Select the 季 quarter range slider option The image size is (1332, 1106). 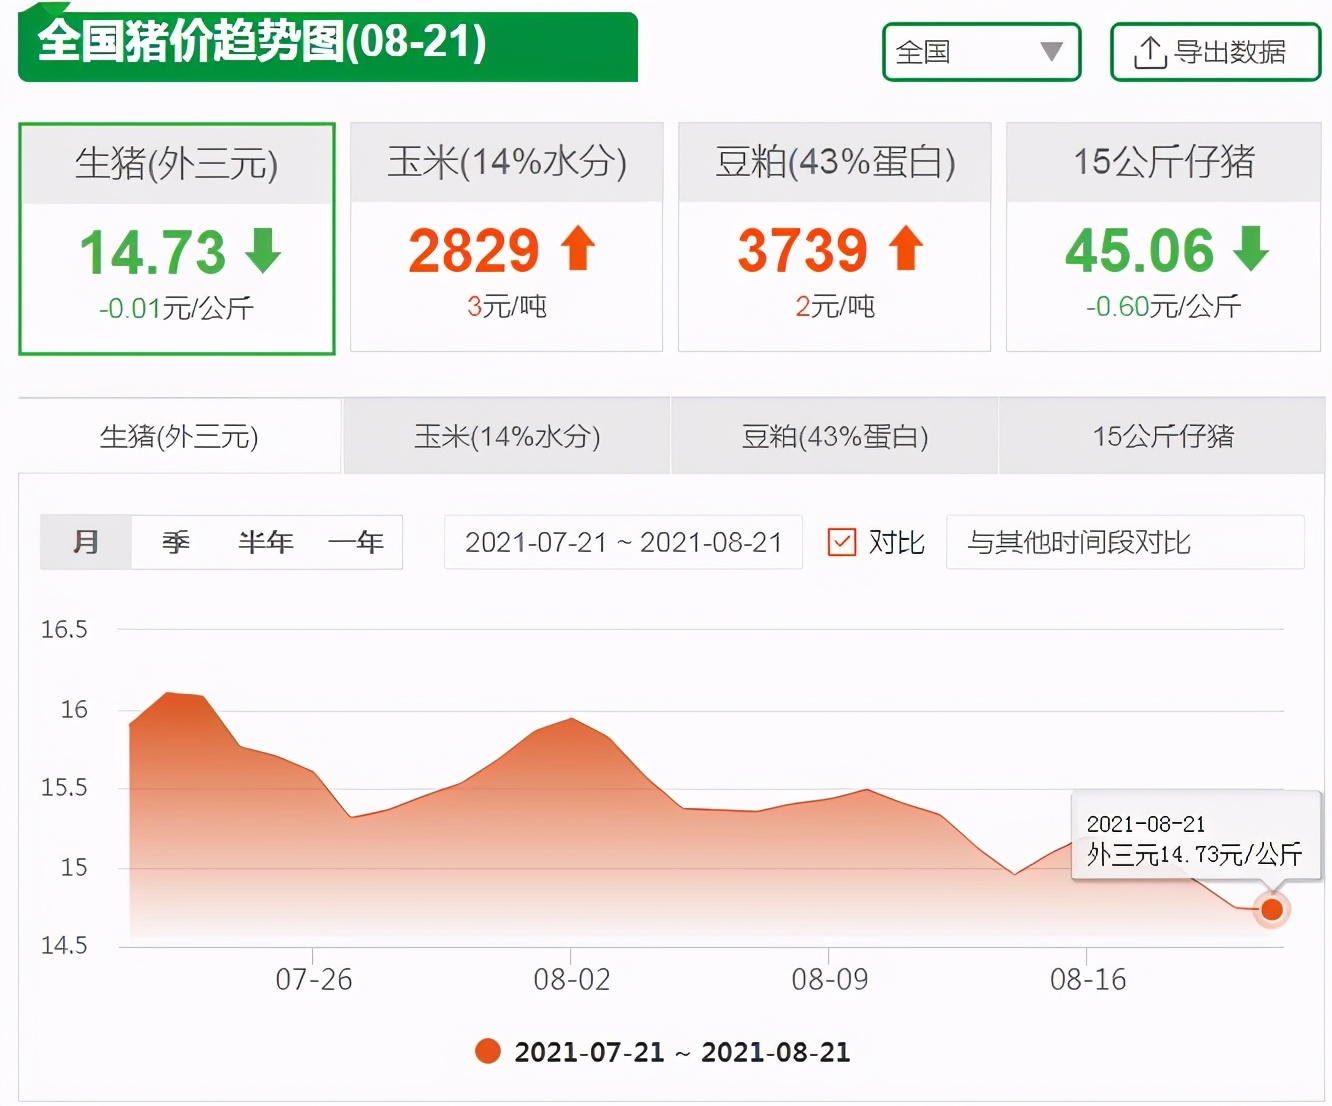[172, 542]
